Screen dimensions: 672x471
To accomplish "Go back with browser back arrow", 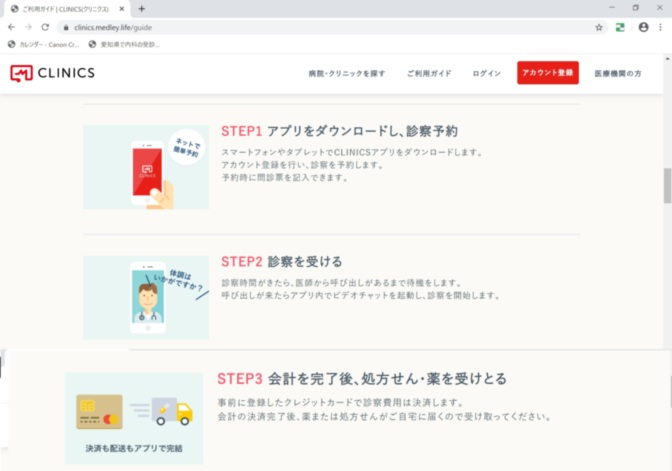I will [x=12, y=27].
